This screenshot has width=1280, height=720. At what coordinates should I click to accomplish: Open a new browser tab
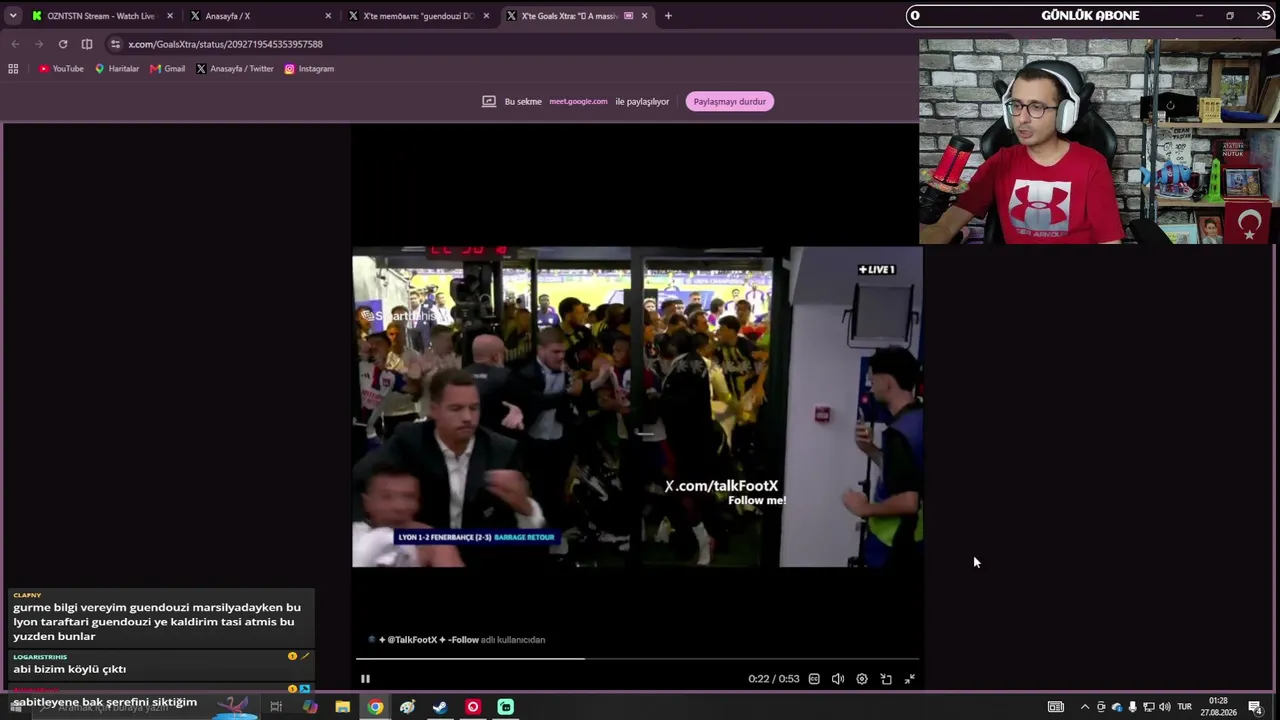[x=668, y=16]
